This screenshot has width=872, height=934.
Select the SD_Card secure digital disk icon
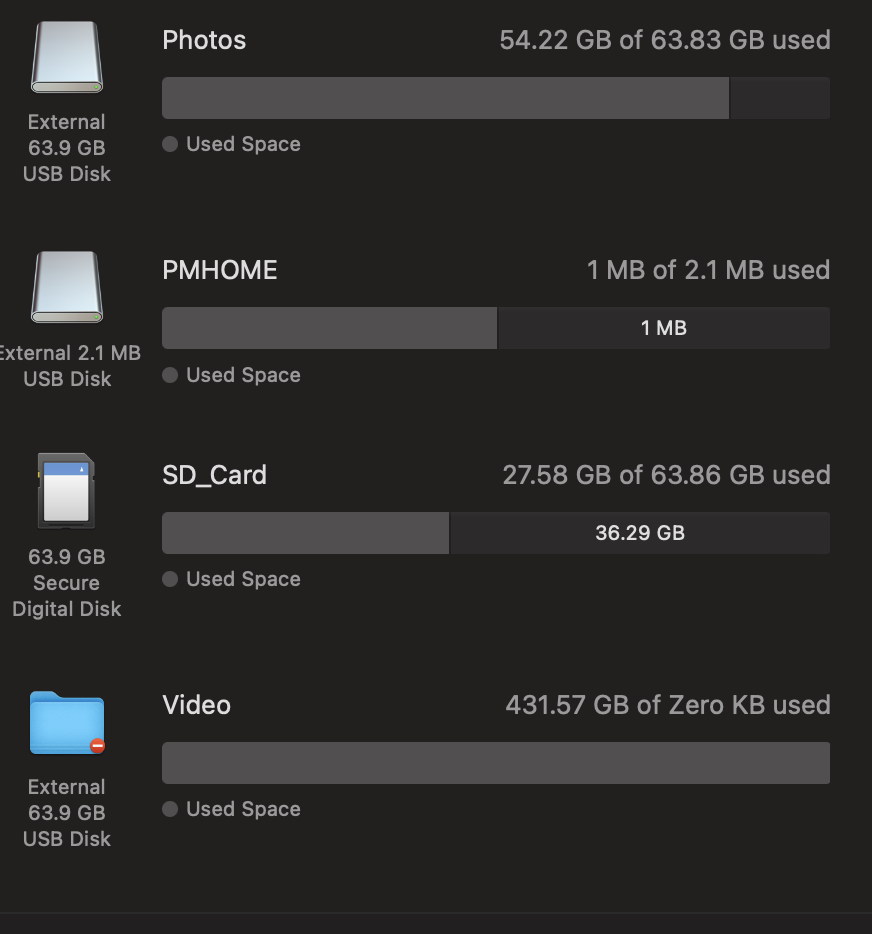coord(66,490)
